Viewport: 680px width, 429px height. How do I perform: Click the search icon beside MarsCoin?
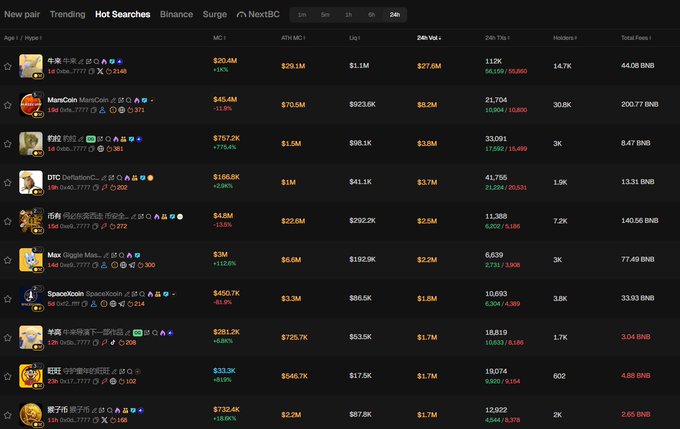pos(128,100)
